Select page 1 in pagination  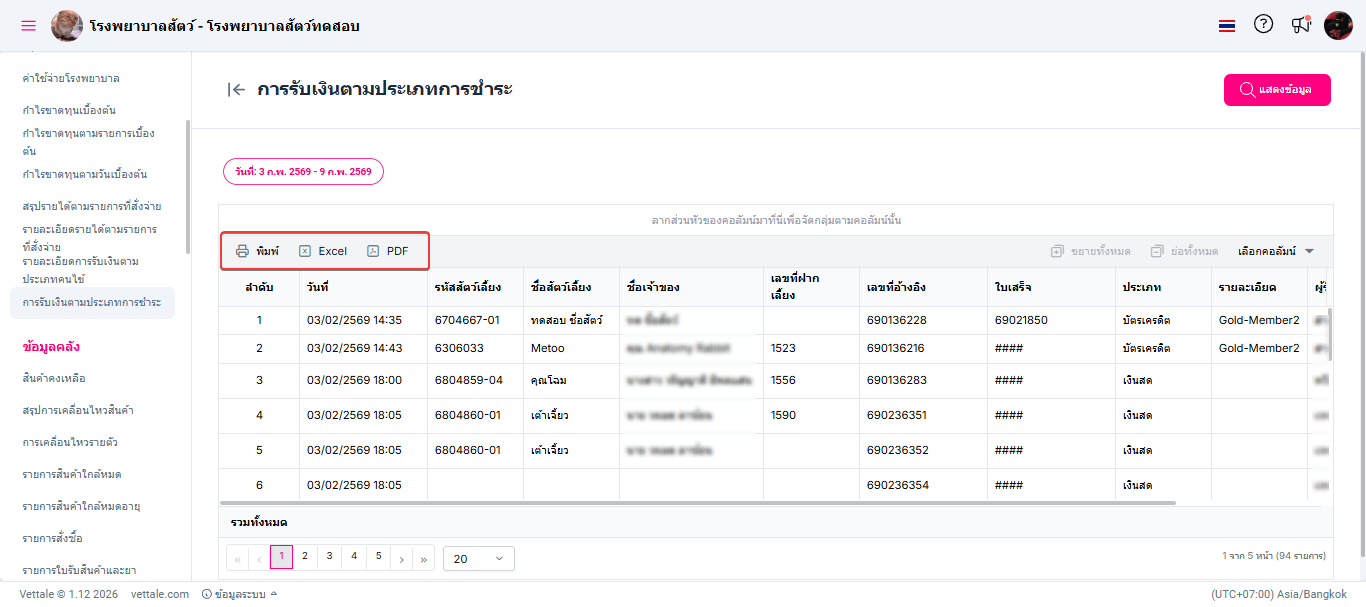click(282, 557)
